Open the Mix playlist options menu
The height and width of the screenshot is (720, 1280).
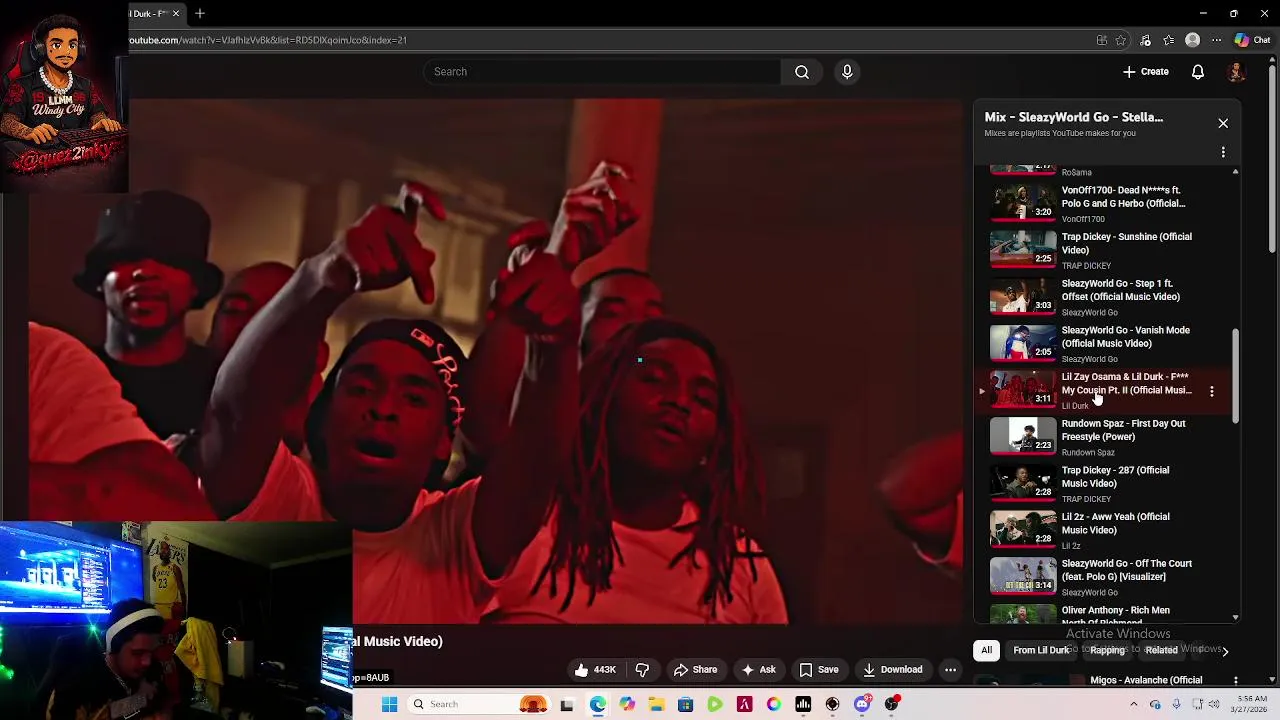pos(1223,152)
